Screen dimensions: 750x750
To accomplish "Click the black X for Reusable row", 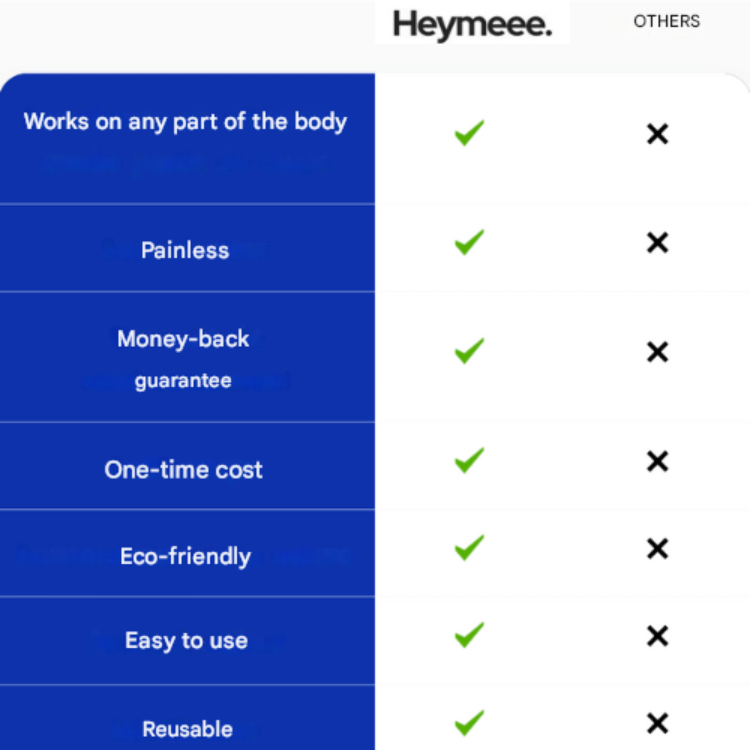I will [657, 724].
